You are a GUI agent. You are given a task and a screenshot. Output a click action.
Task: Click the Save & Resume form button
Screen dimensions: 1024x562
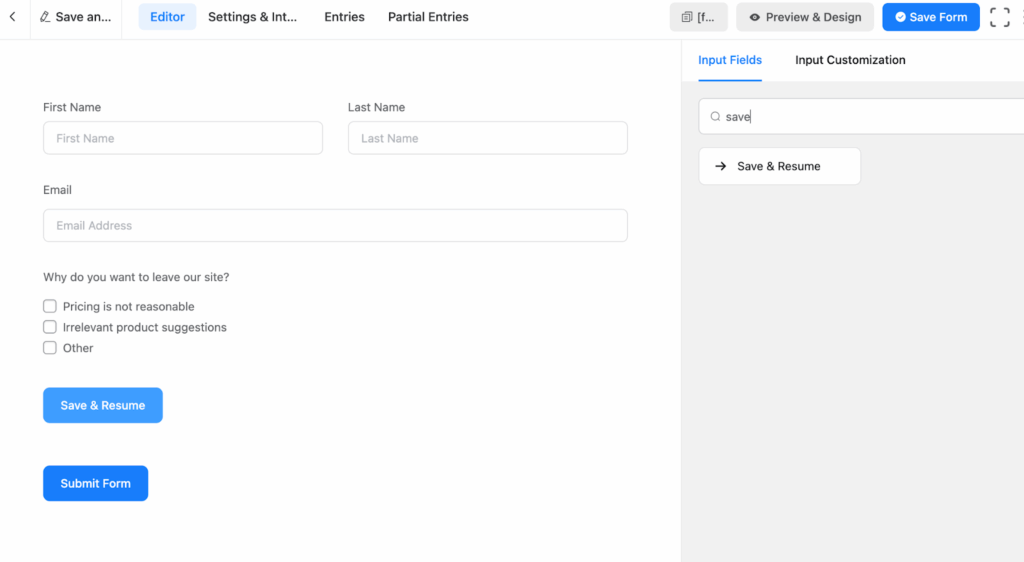click(103, 405)
